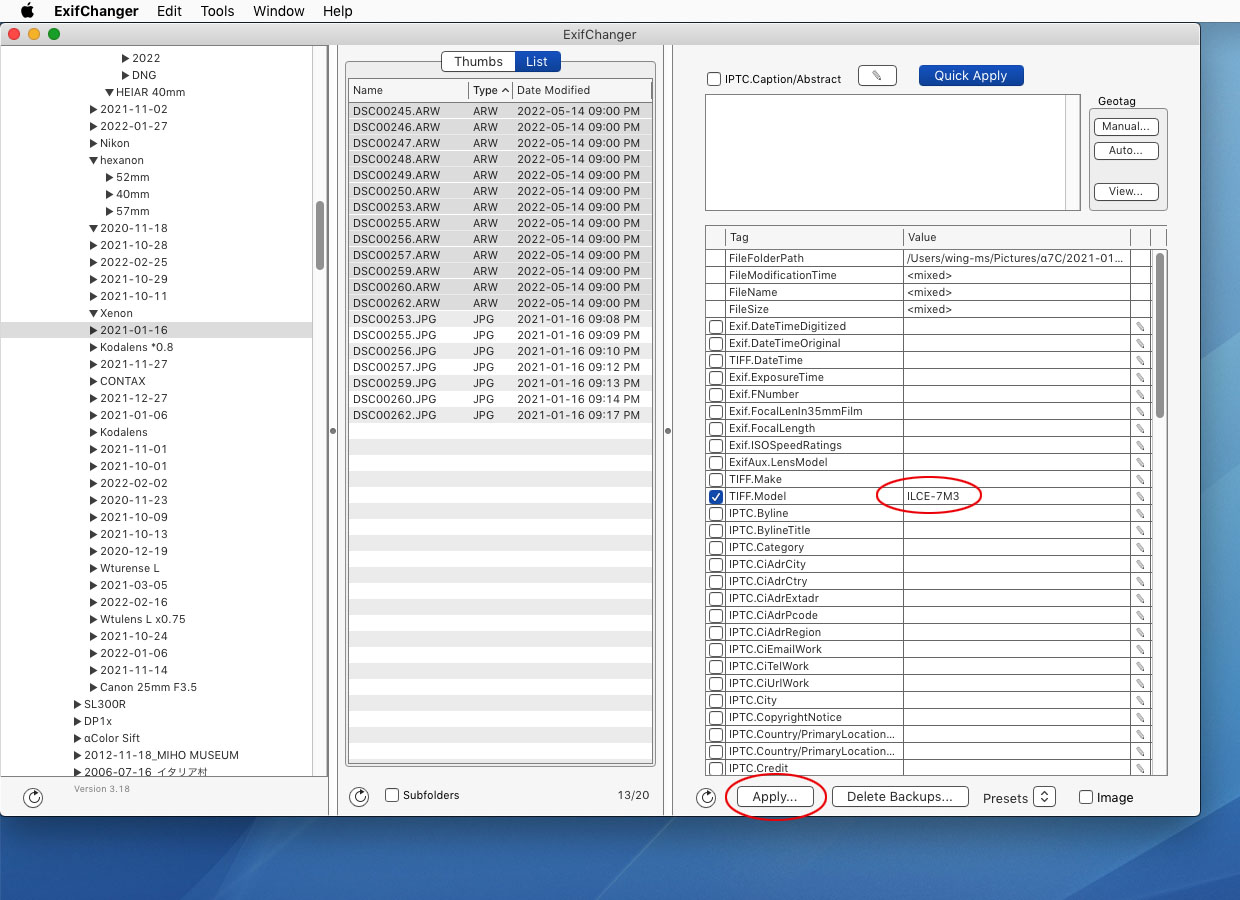Click the Quick Apply button
The image size is (1240, 900).
[x=971, y=76]
